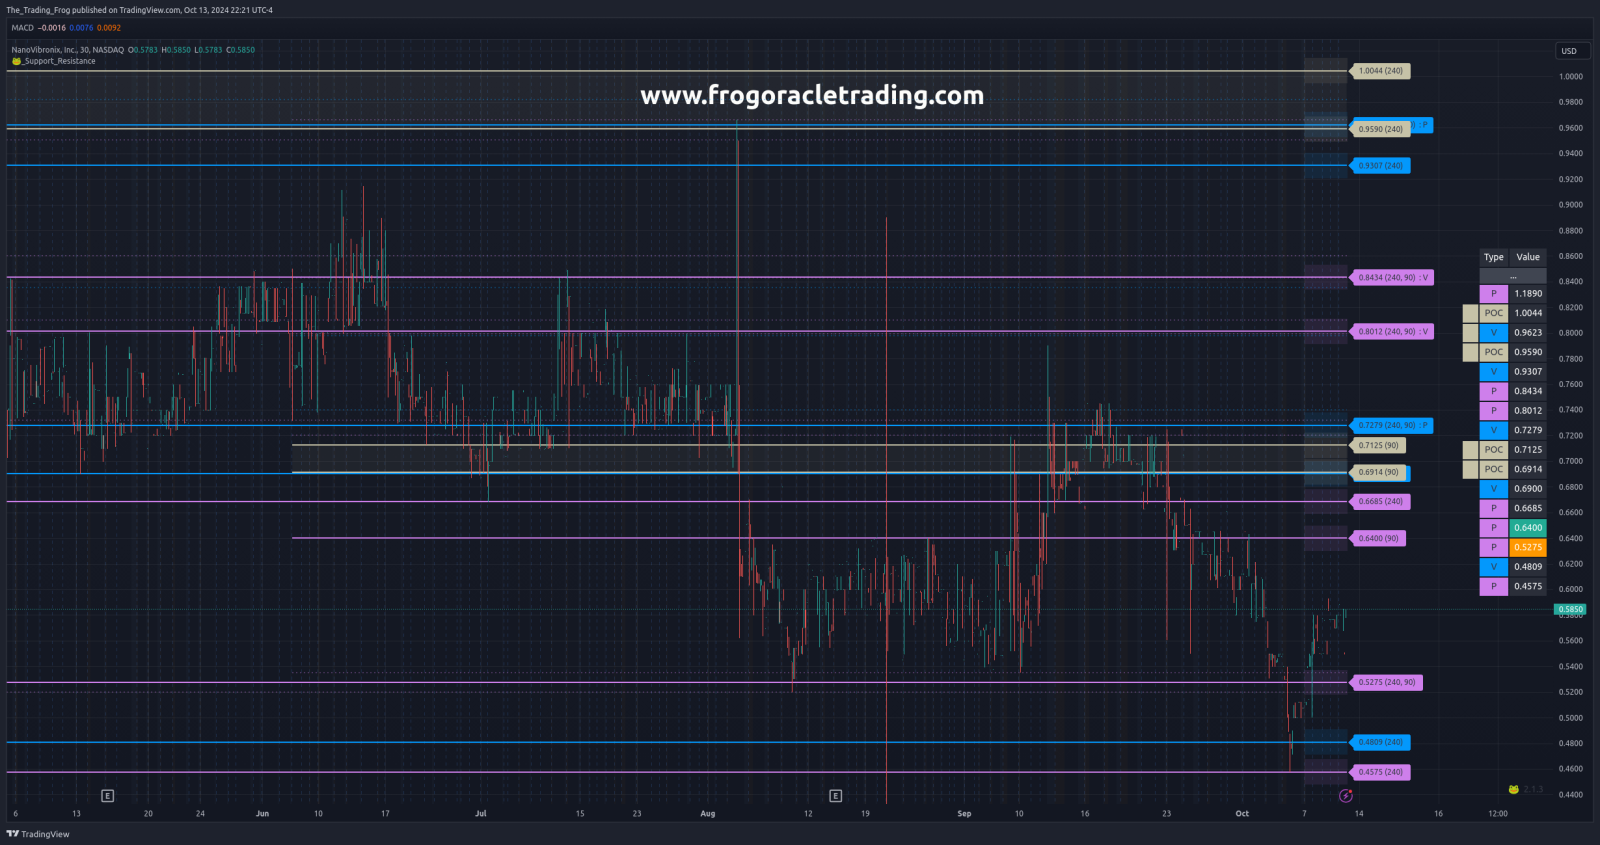
Task: Click the 0.4400 tick on the price scale
Action: click(x=1571, y=795)
